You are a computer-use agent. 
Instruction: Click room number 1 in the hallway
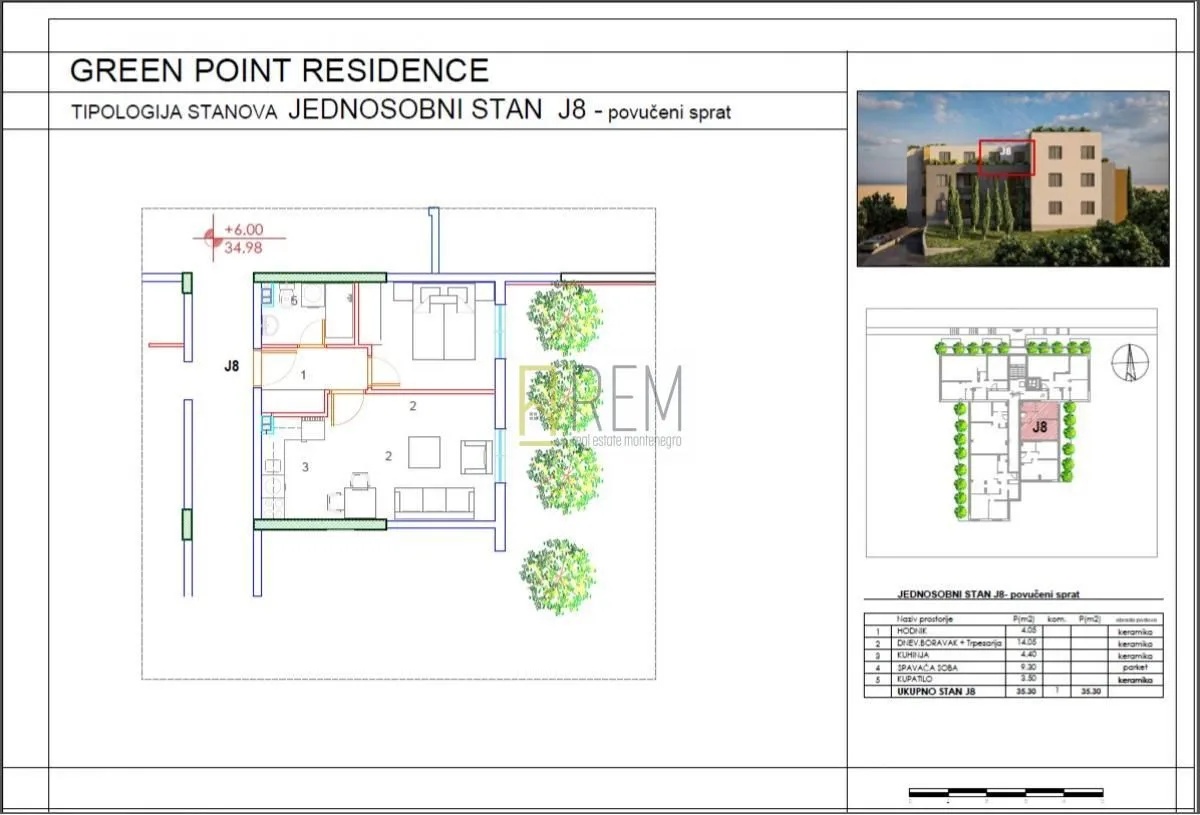click(x=303, y=375)
